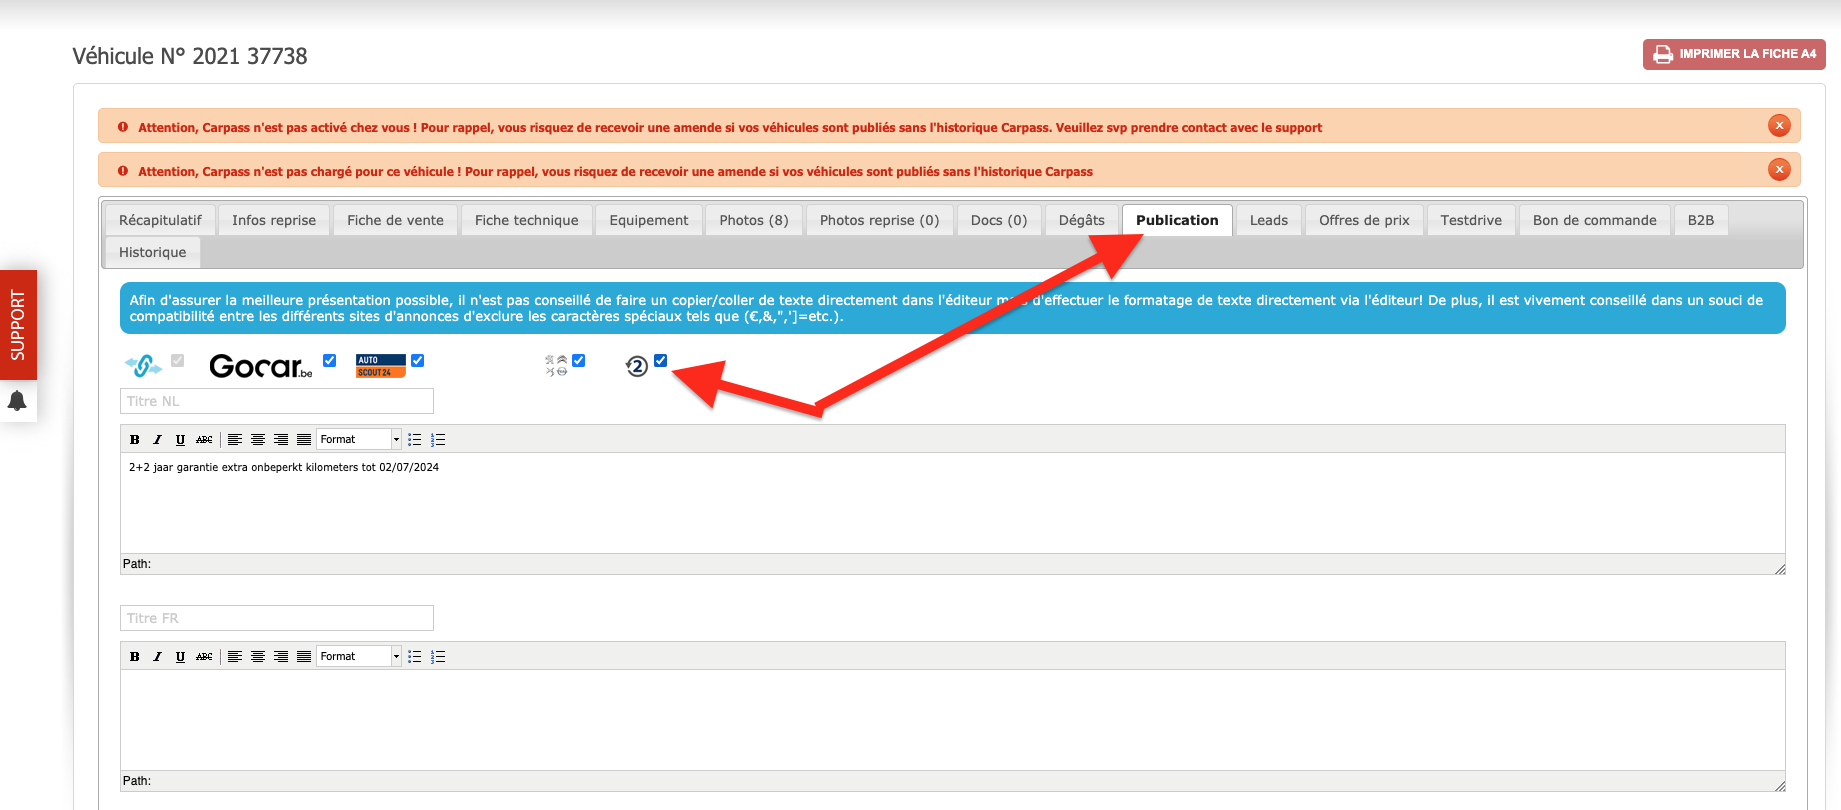Click the blue sync link logo icon

coord(144,366)
